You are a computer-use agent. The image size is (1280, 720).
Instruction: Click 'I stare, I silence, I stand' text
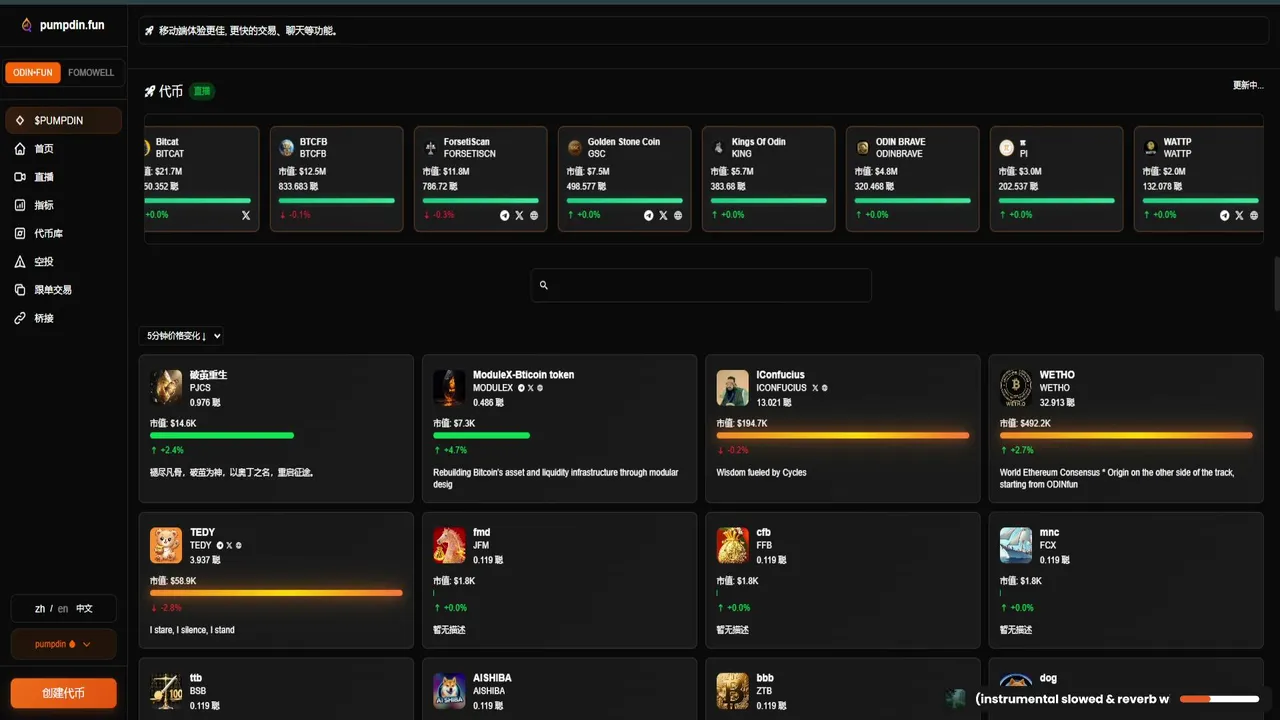click(192, 630)
